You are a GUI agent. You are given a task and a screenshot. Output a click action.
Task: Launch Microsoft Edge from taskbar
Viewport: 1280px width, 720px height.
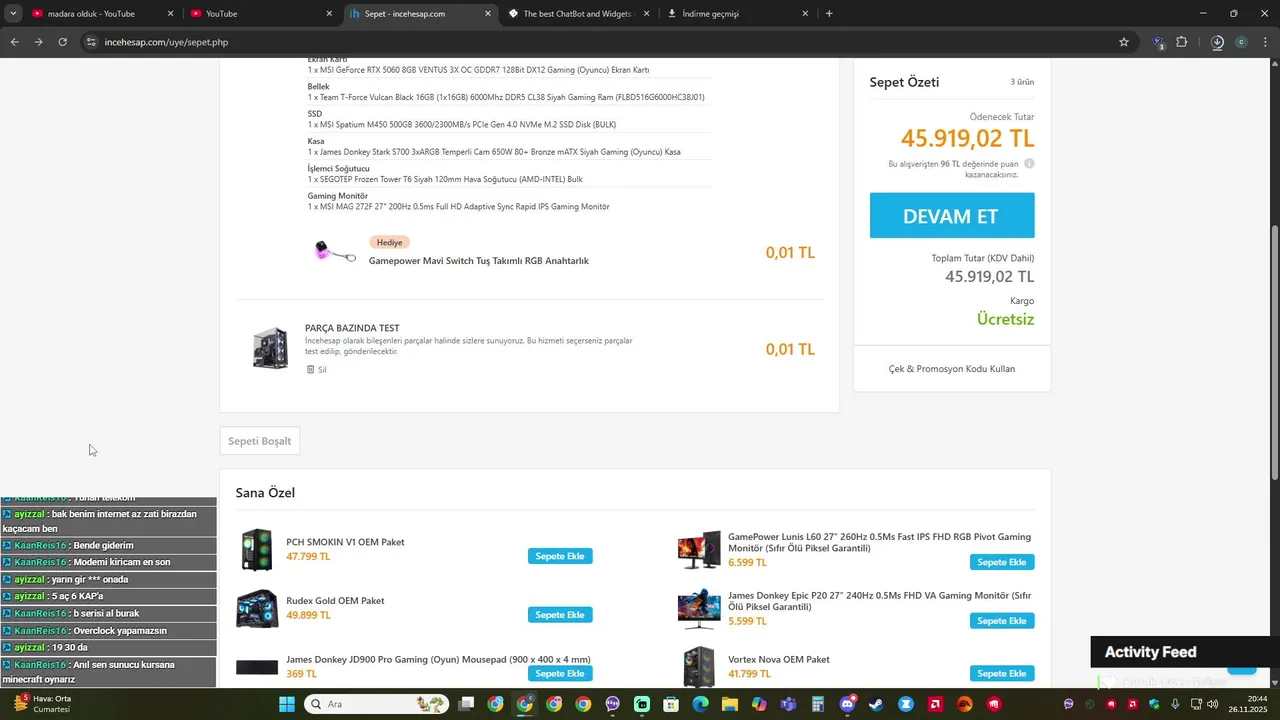click(700, 704)
